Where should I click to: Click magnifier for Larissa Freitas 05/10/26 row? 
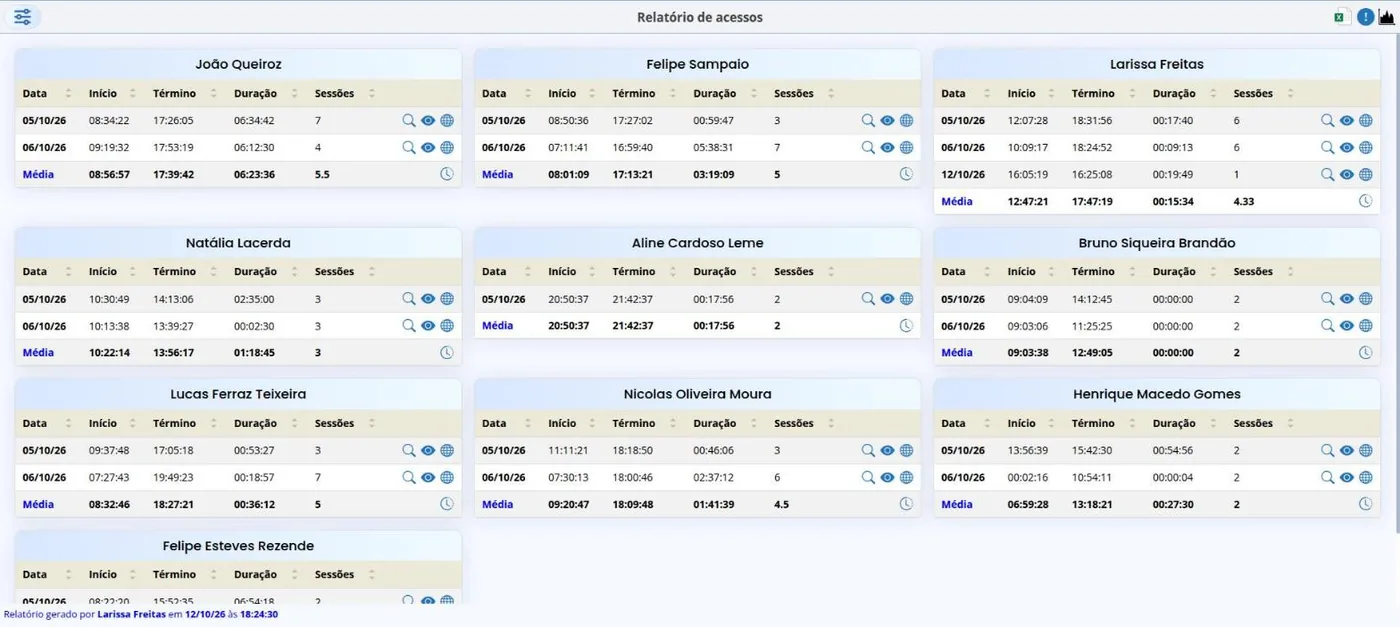coord(1327,120)
